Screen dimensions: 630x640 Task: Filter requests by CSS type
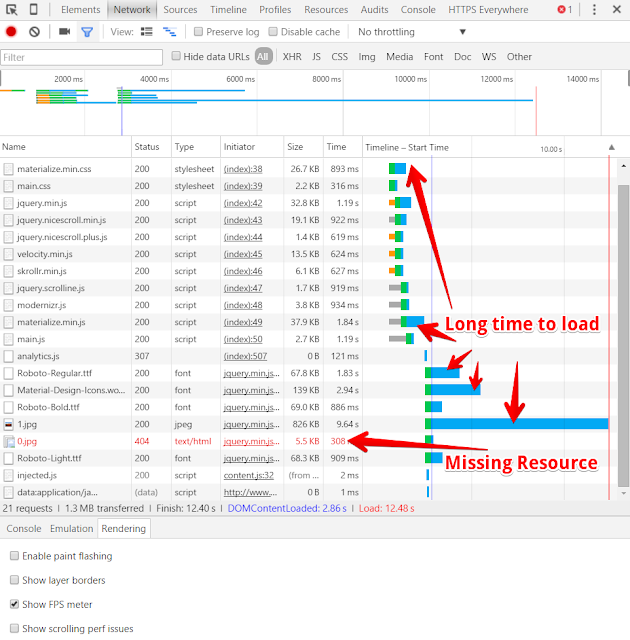[x=339, y=57]
